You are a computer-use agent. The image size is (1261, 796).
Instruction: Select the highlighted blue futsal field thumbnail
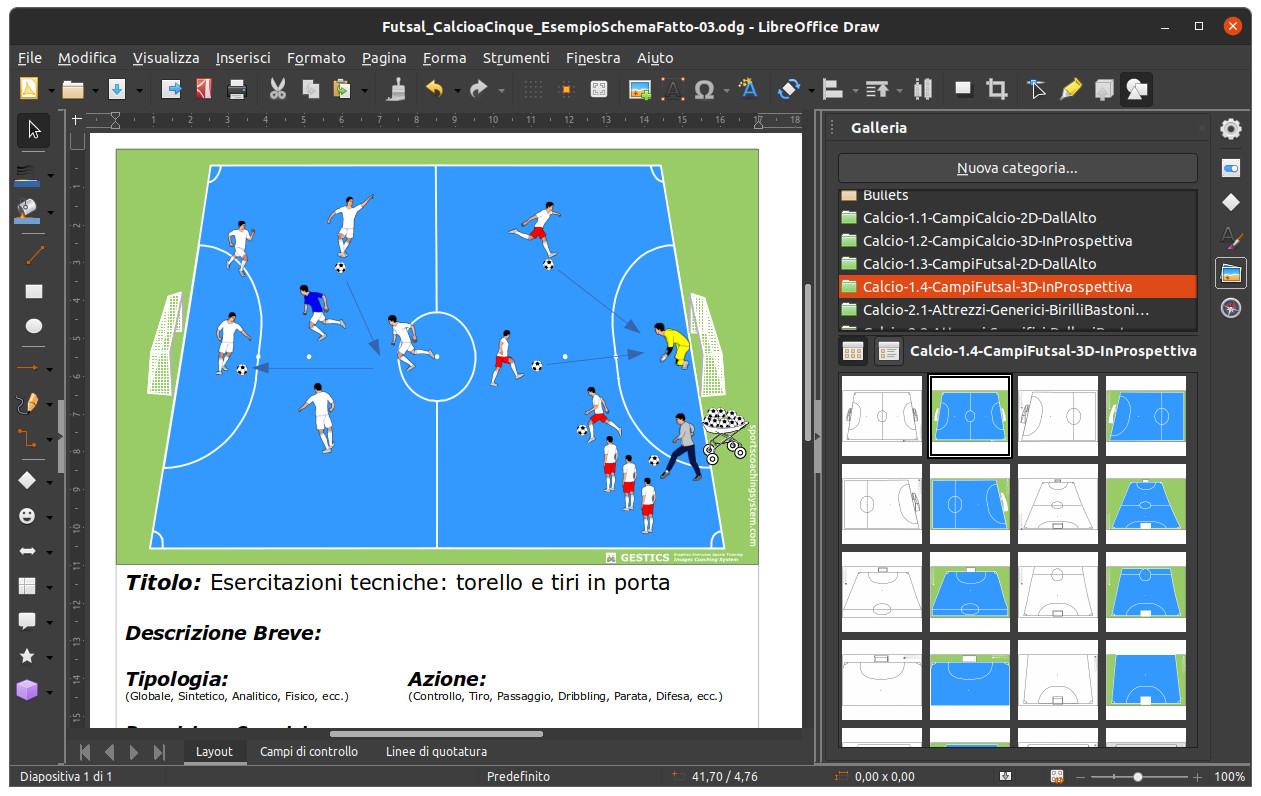(x=970, y=416)
